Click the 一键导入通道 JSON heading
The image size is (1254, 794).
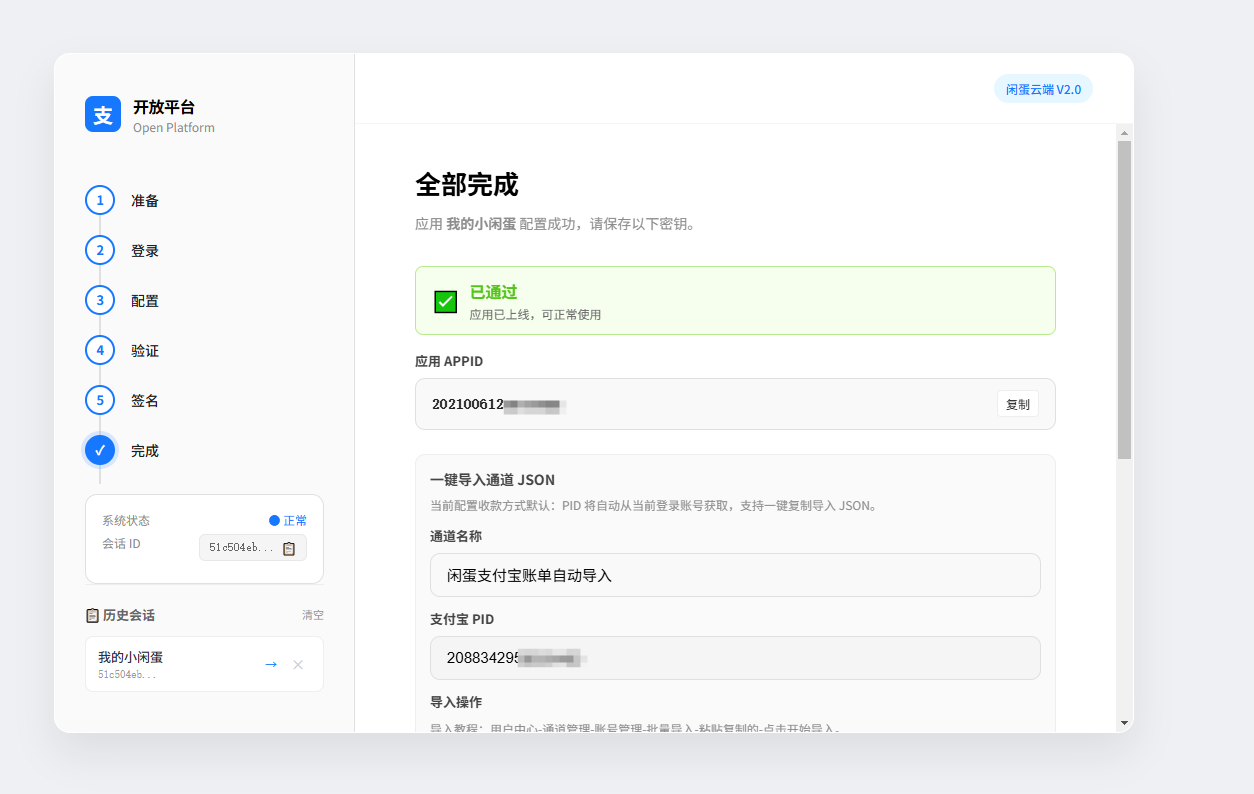[x=492, y=480]
